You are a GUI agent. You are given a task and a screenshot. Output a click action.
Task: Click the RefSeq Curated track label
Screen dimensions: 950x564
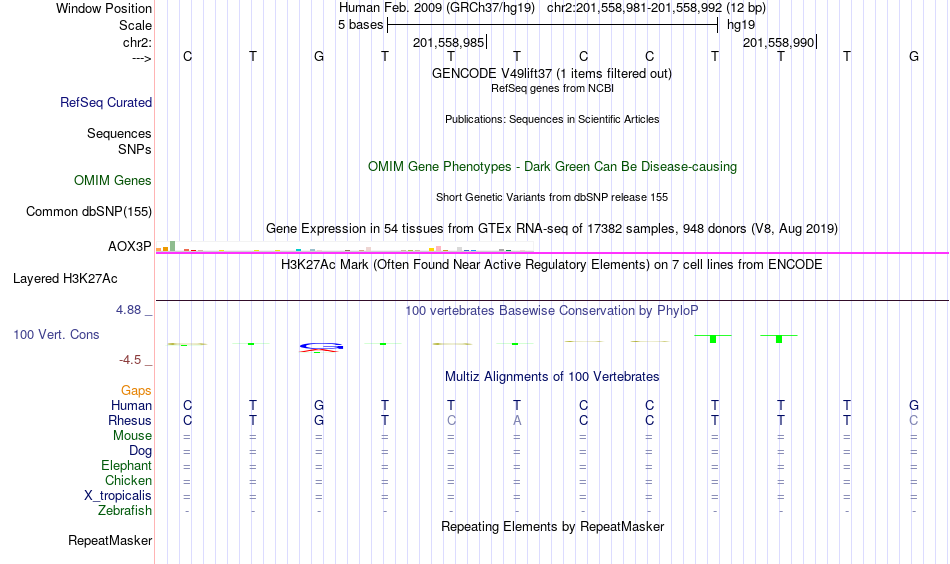point(106,102)
